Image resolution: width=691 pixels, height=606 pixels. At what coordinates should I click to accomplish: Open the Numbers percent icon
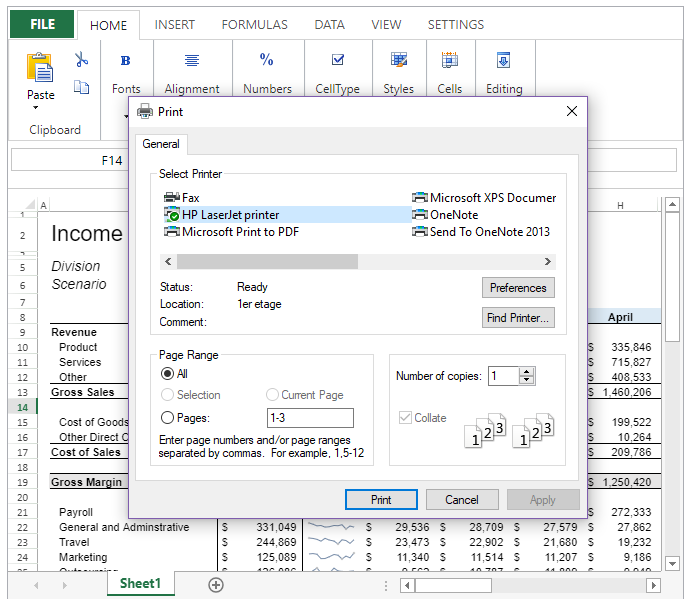[x=267, y=61]
